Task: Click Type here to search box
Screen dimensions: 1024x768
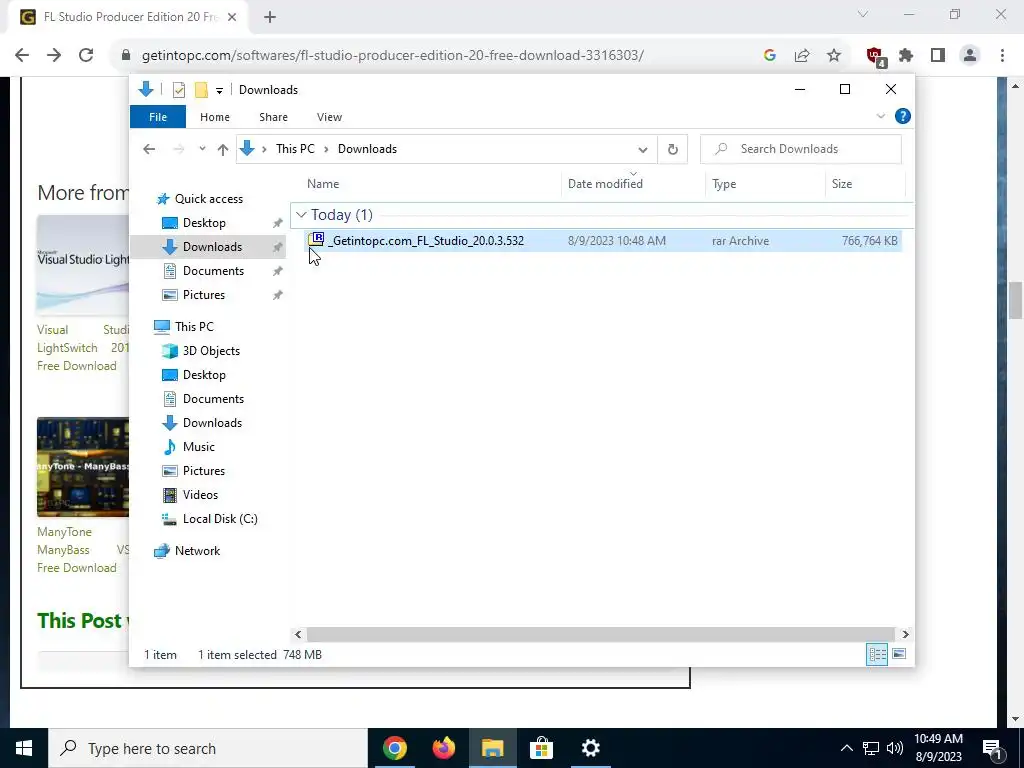Action: pos(208,748)
